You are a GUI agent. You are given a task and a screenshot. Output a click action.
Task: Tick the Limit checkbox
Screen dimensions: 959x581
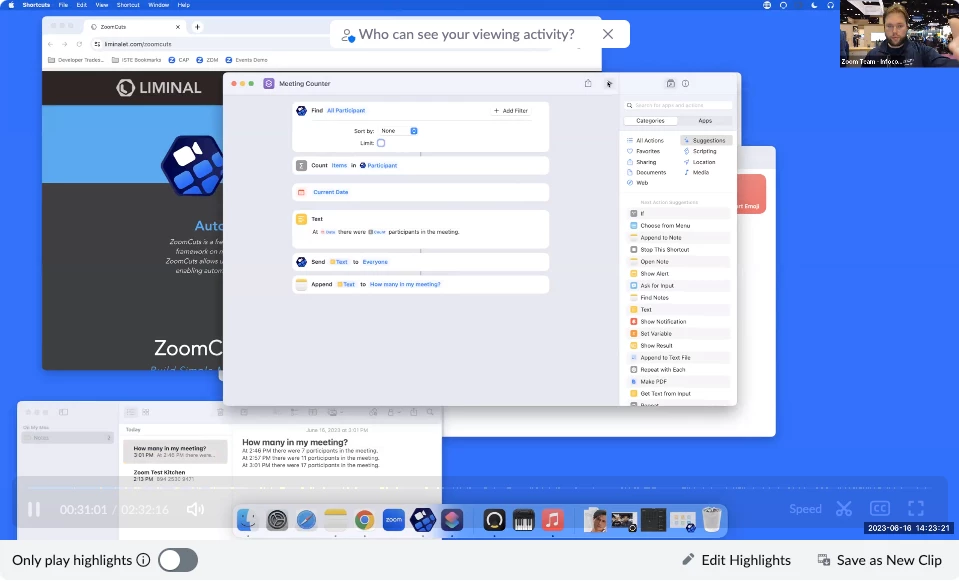tap(381, 143)
